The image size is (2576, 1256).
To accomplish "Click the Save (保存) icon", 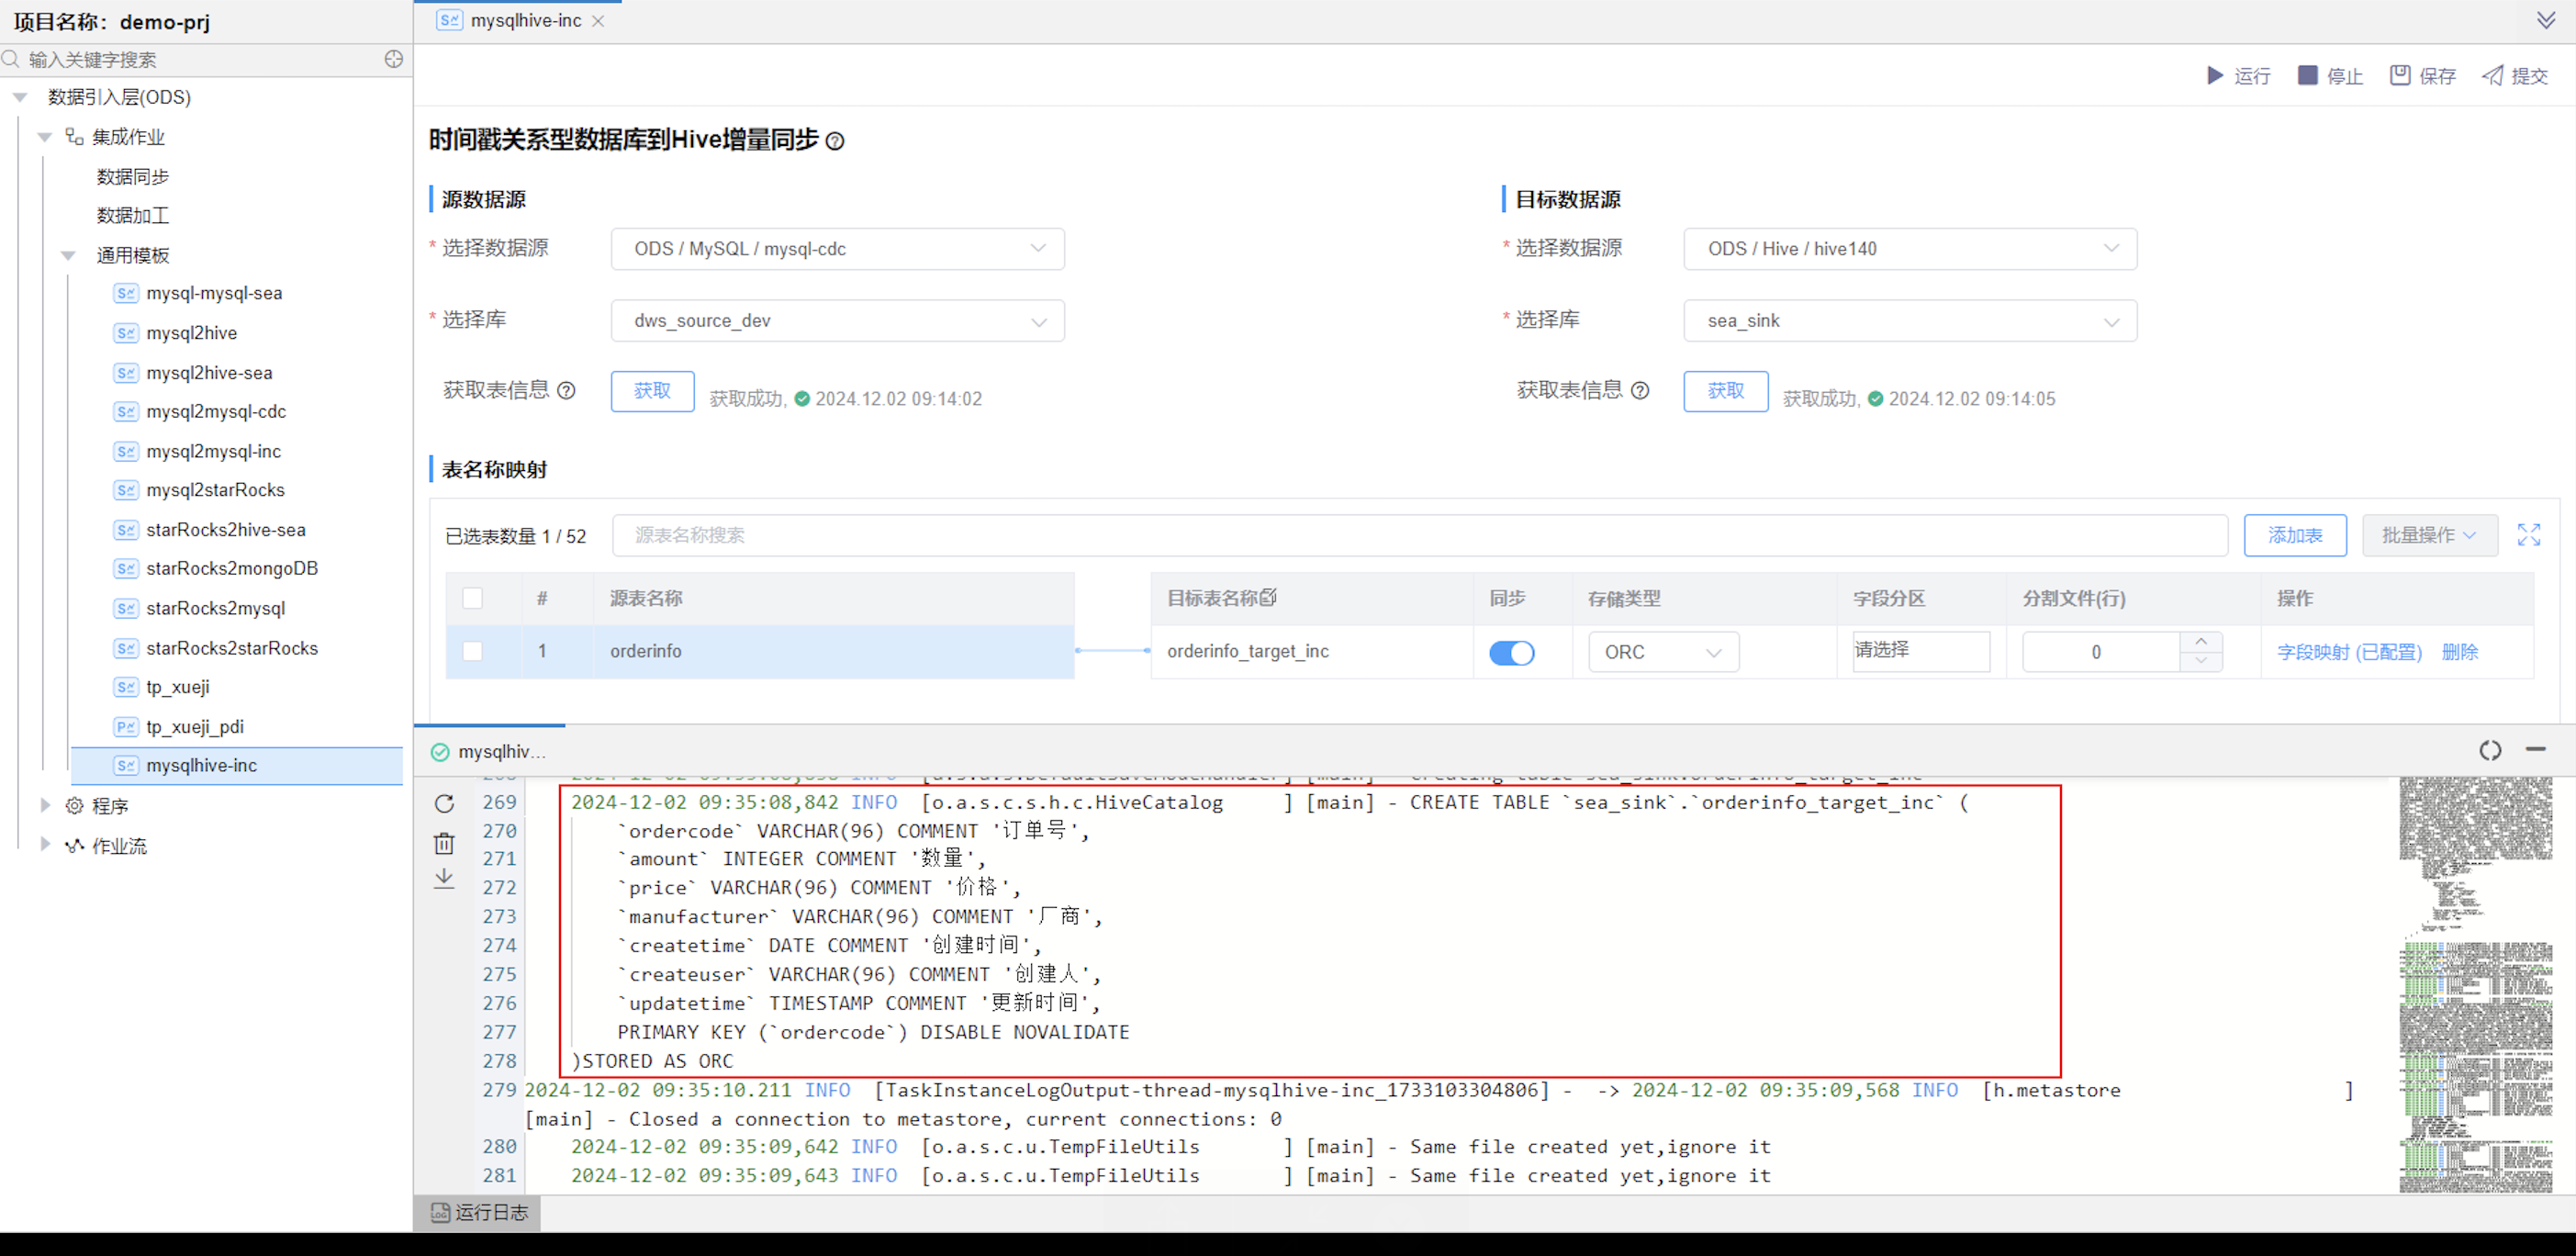I will point(2400,76).
